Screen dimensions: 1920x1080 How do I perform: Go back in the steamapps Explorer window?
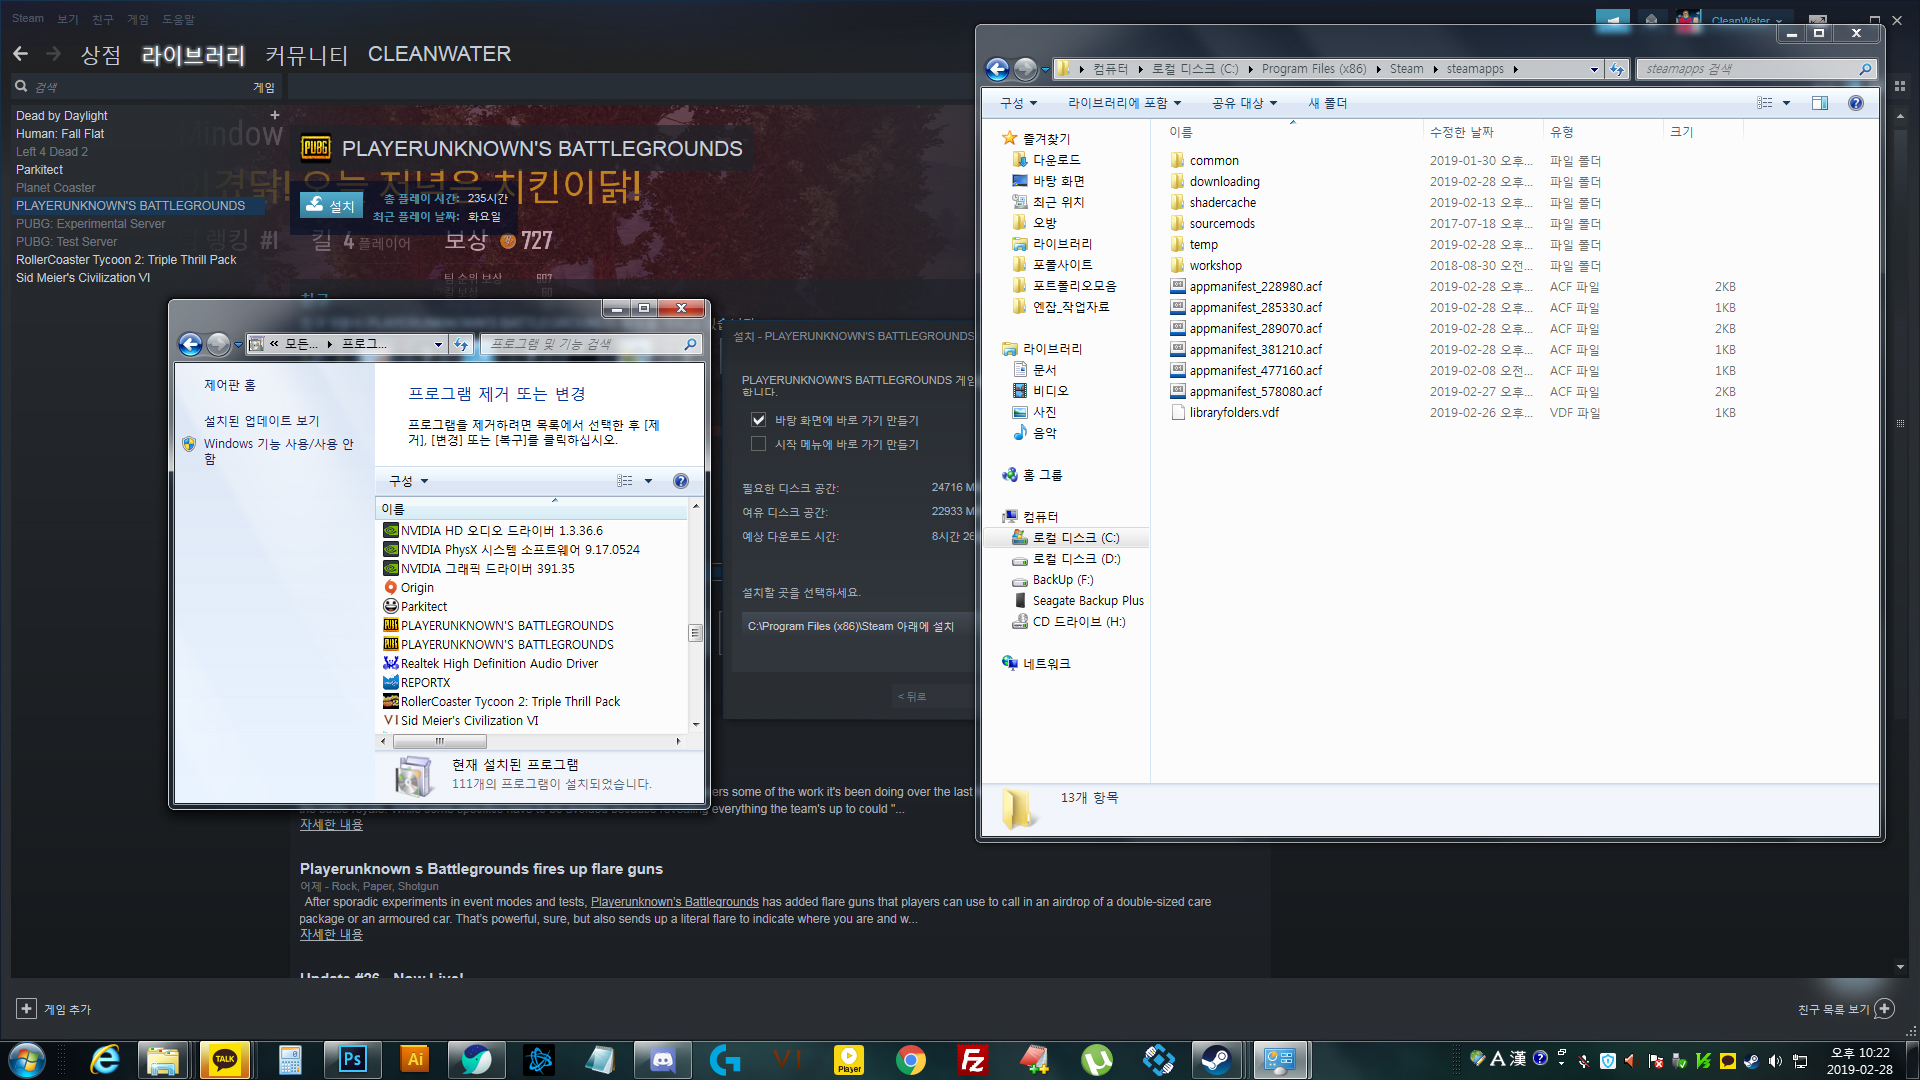point(997,69)
